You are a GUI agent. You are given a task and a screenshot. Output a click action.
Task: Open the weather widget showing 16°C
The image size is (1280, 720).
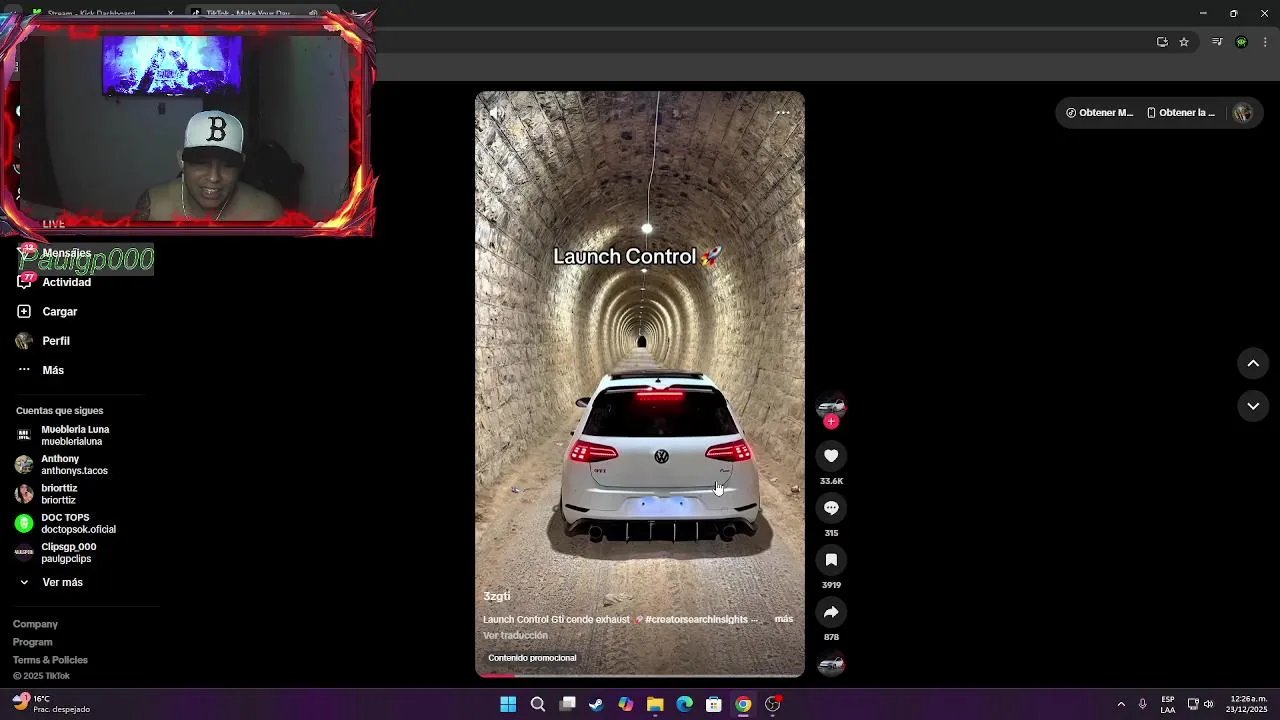point(50,704)
